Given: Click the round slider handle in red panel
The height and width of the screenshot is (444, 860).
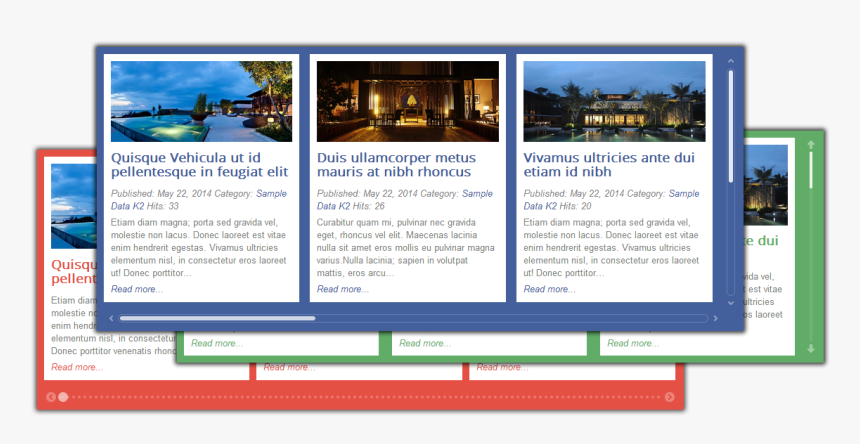Looking at the screenshot, I should click(63, 397).
